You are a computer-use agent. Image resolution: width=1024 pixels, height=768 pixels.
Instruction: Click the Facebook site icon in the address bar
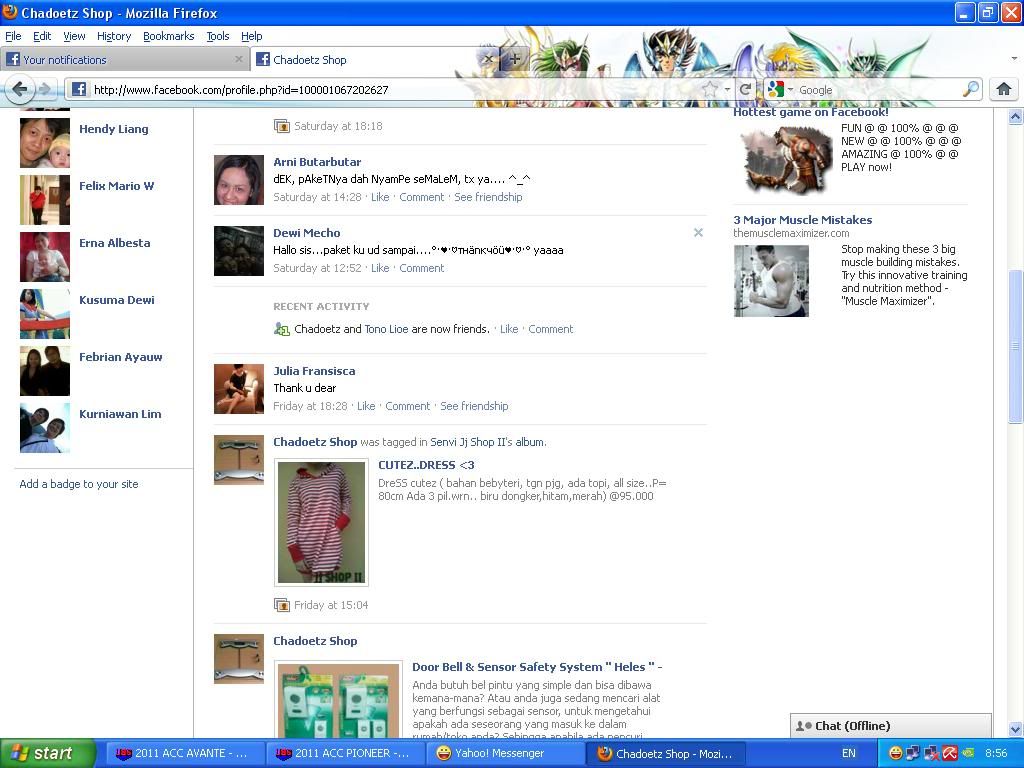[x=79, y=89]
